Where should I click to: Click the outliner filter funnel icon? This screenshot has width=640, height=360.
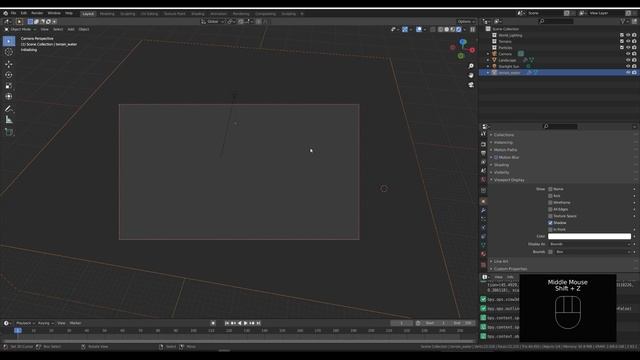pyautogui.click(x=623, y=21)
